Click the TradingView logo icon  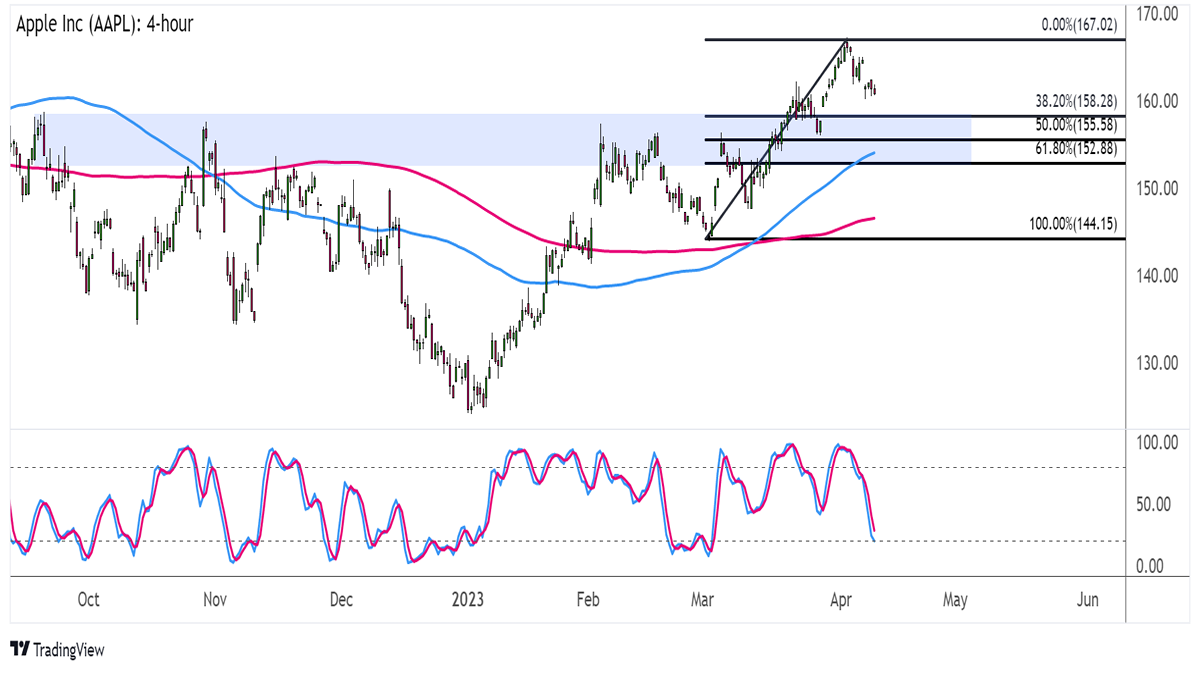pyautogui.click(x=19, y=651)
